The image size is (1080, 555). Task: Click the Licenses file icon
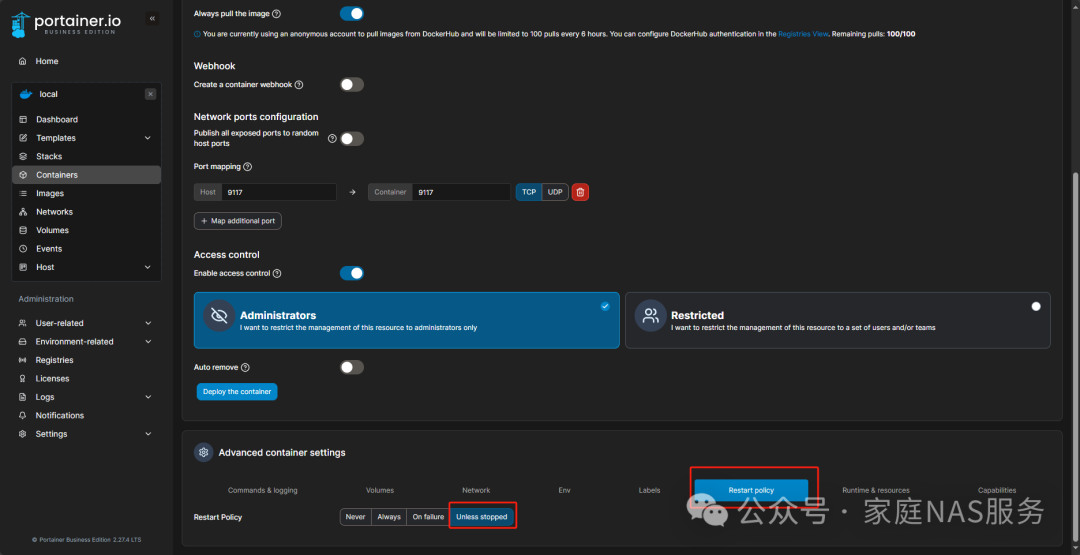pos(22,379)
